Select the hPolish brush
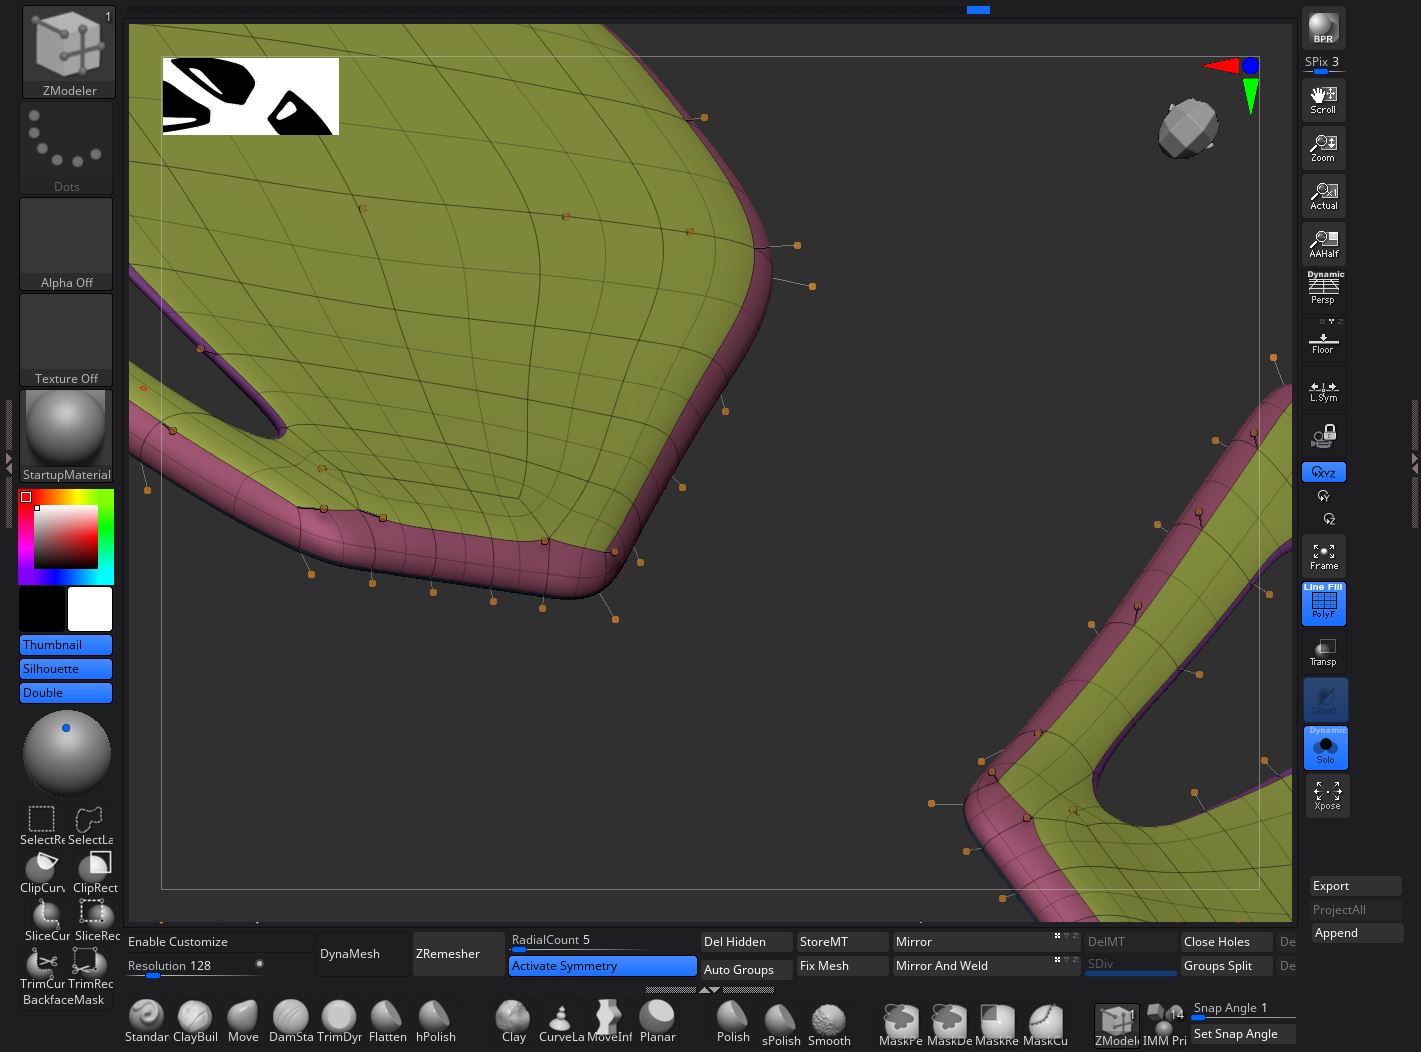The width and height of the screenshot is (1421, 1052). click(435, 1019)
